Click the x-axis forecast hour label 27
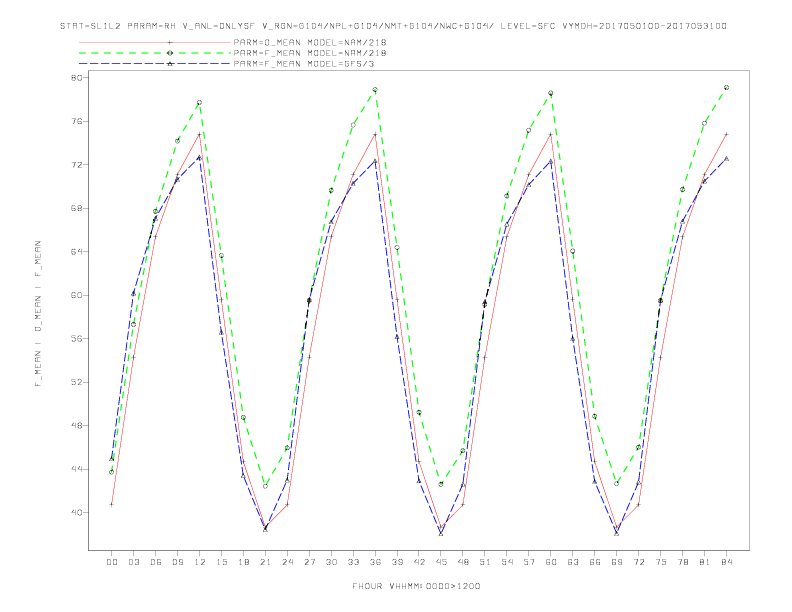The image size is (792, 612). click(310, 562)
